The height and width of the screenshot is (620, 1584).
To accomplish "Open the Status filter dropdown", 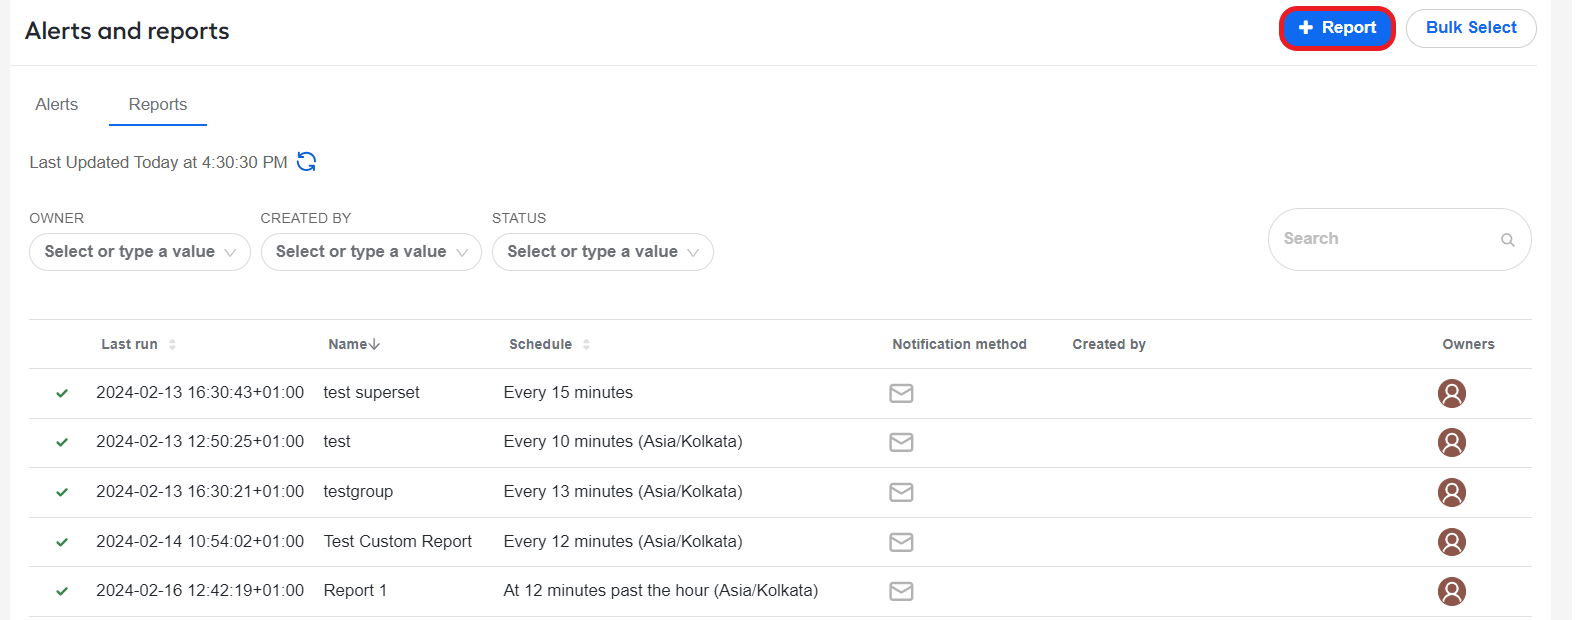I will (x=603, y=252).
